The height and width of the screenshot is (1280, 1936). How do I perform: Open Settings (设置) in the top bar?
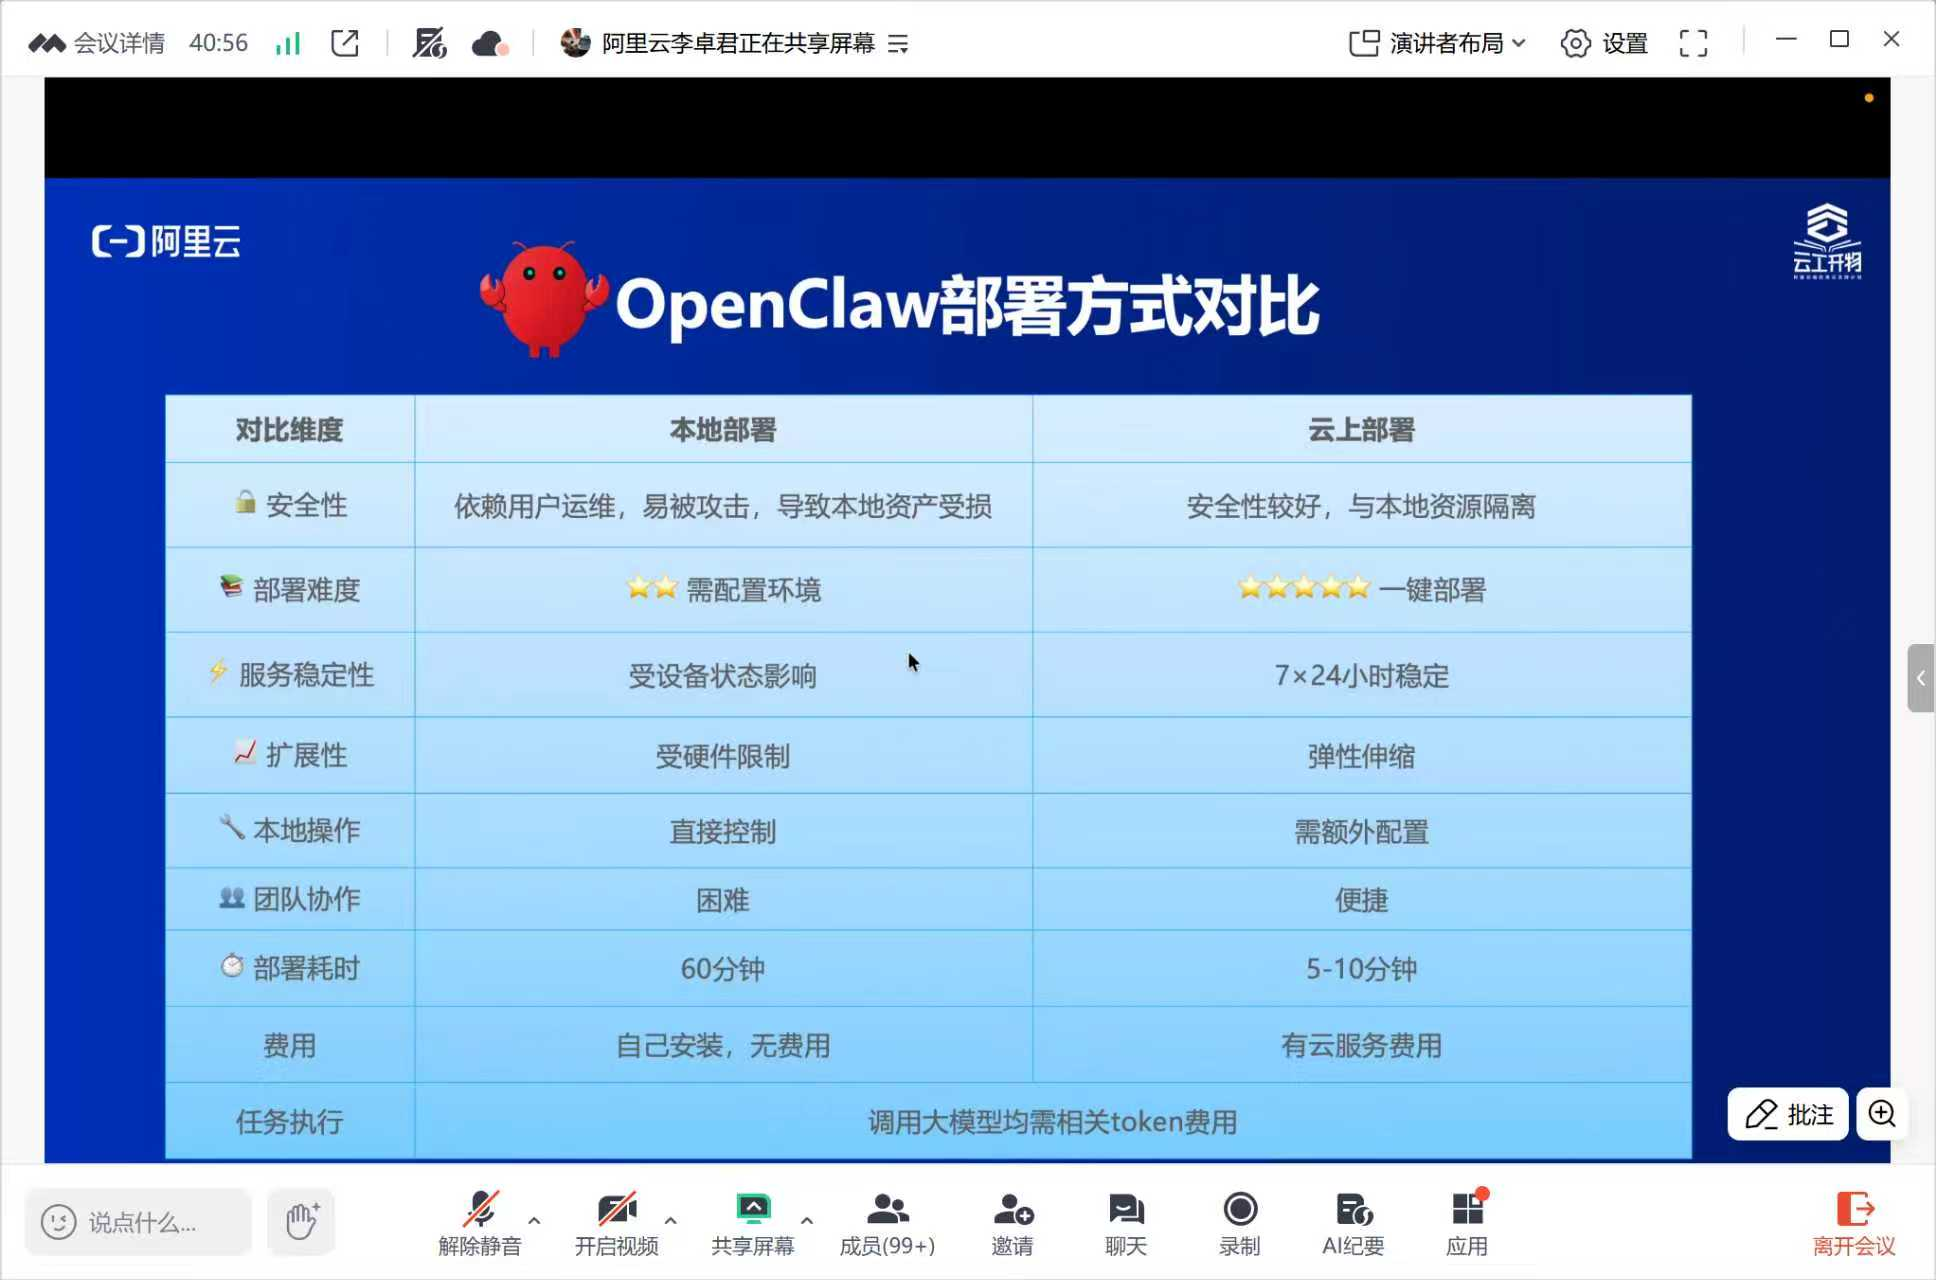[1605, 43]
